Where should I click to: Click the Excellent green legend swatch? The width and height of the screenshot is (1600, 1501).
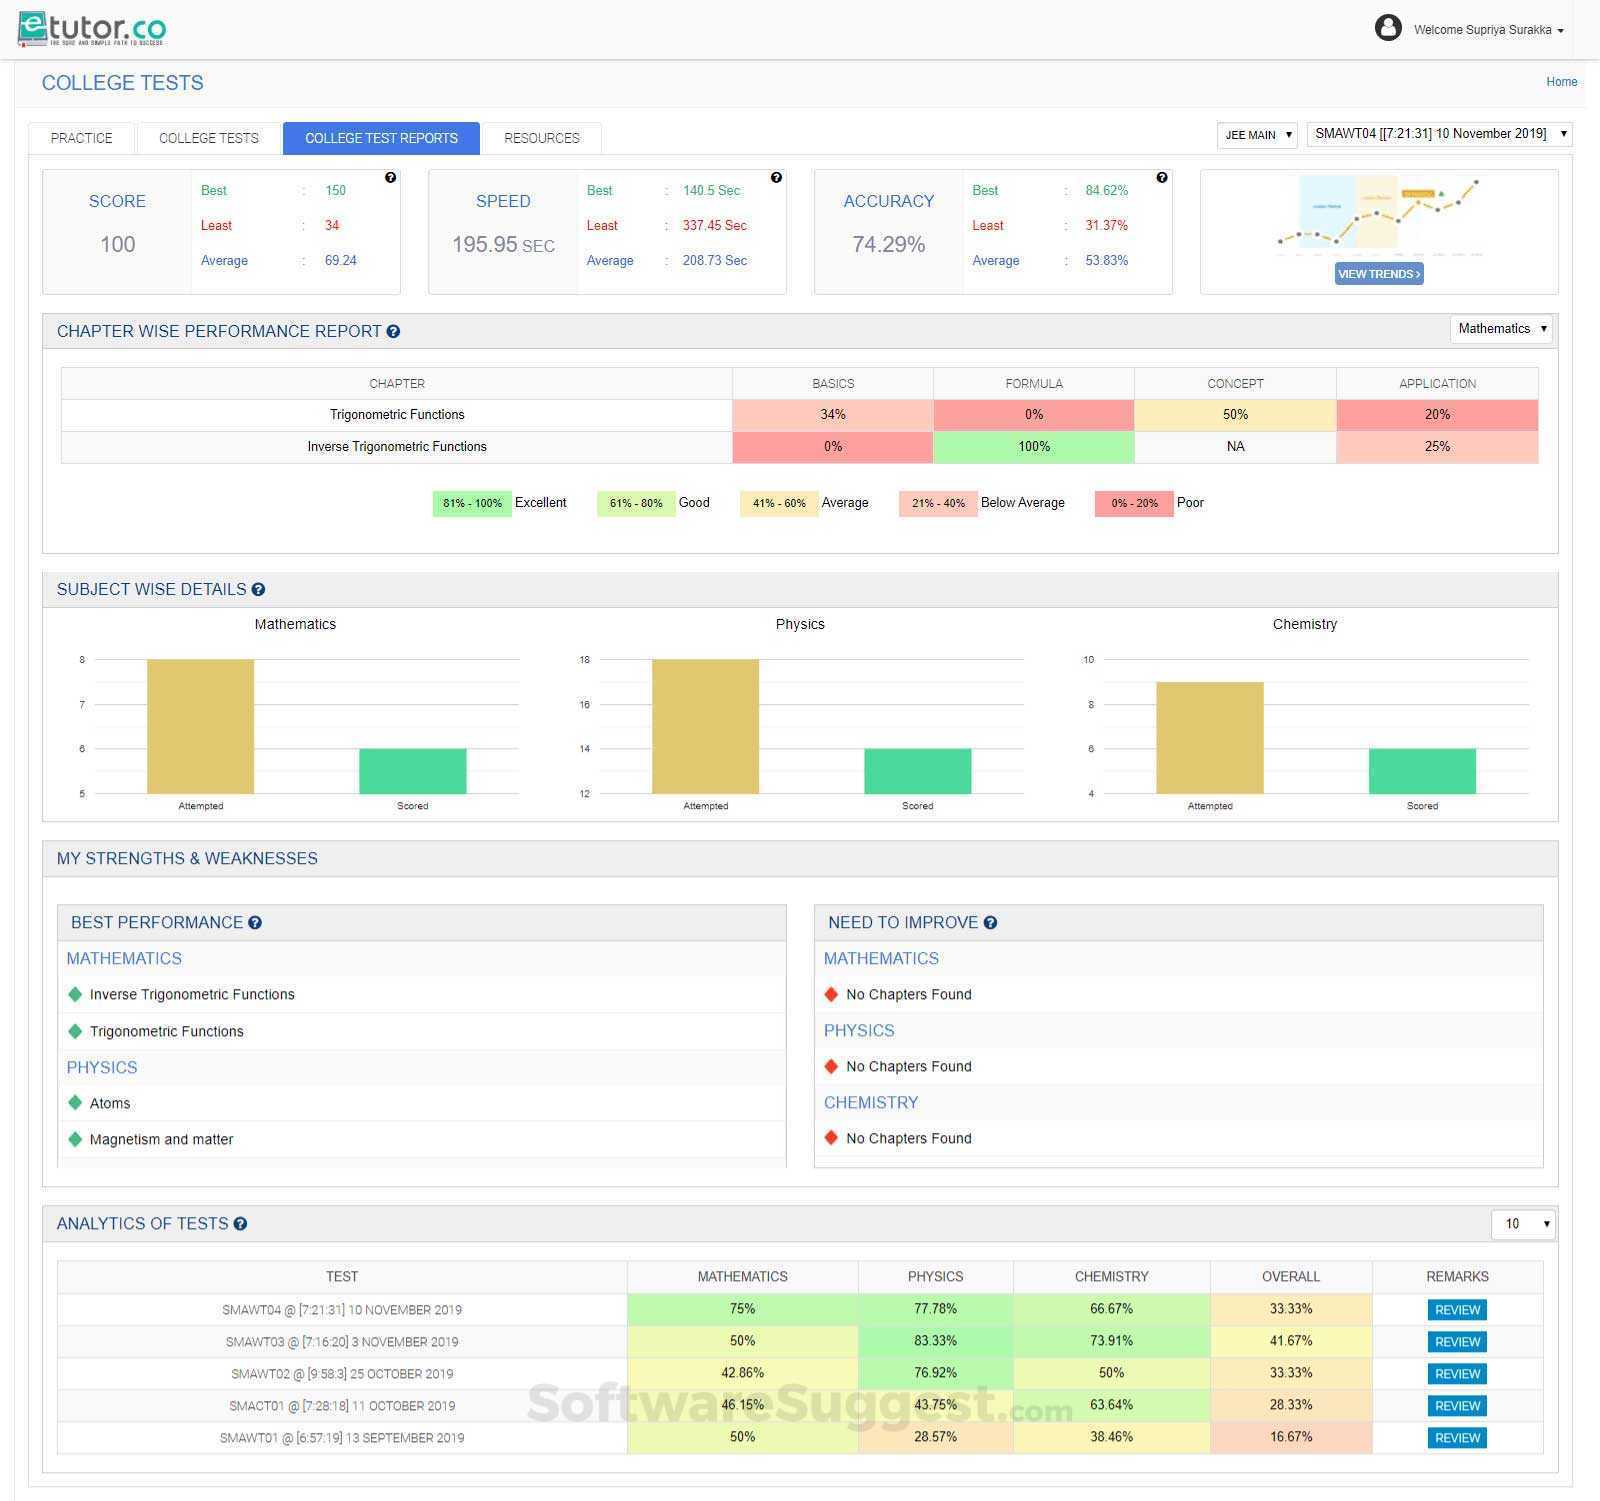pyautogui.click(x=470, y=502)
